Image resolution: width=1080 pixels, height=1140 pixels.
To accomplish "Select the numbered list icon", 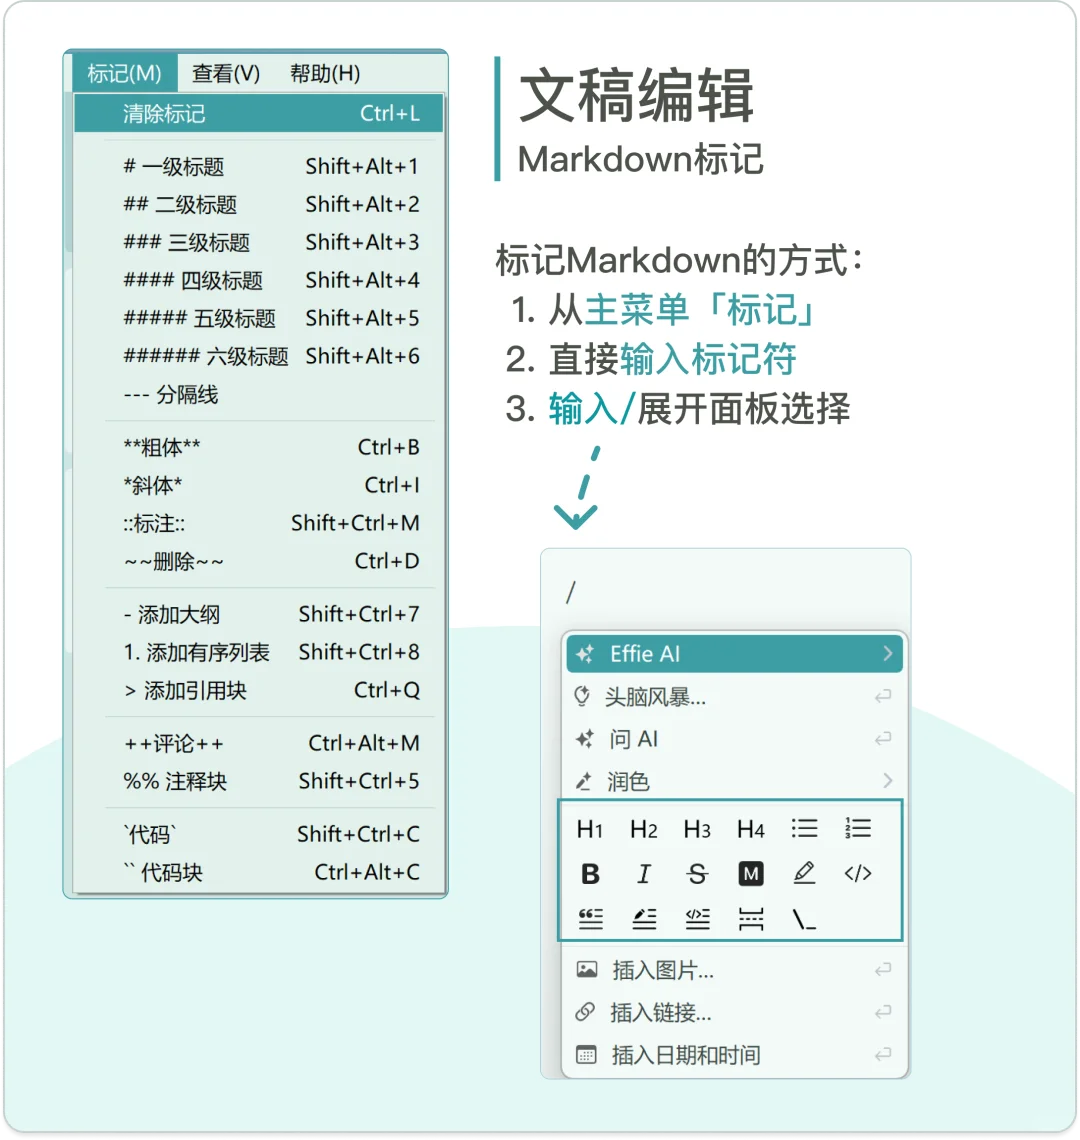I will click(x=858, y=828).
